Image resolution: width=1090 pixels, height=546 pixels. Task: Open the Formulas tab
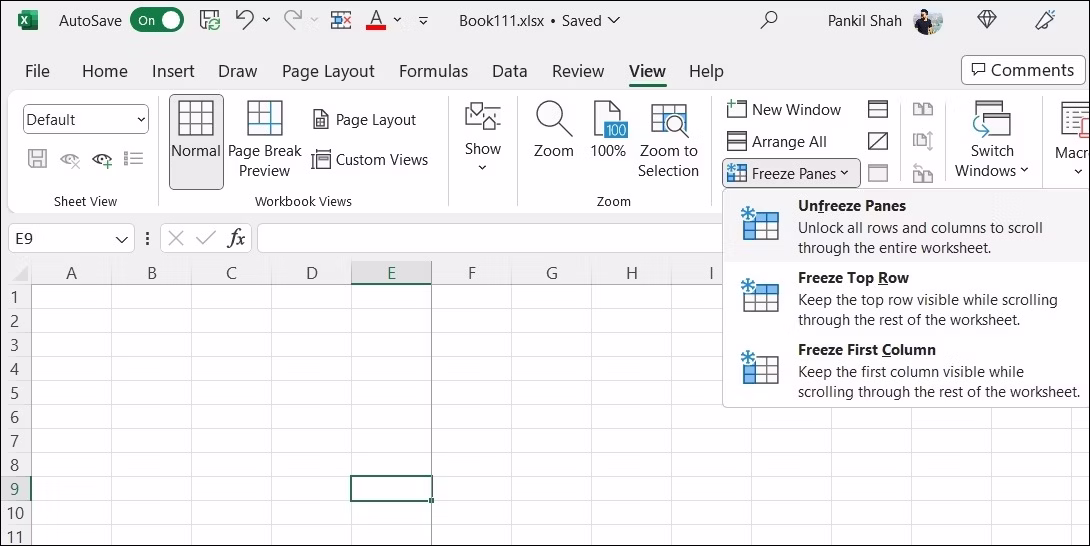433,71
